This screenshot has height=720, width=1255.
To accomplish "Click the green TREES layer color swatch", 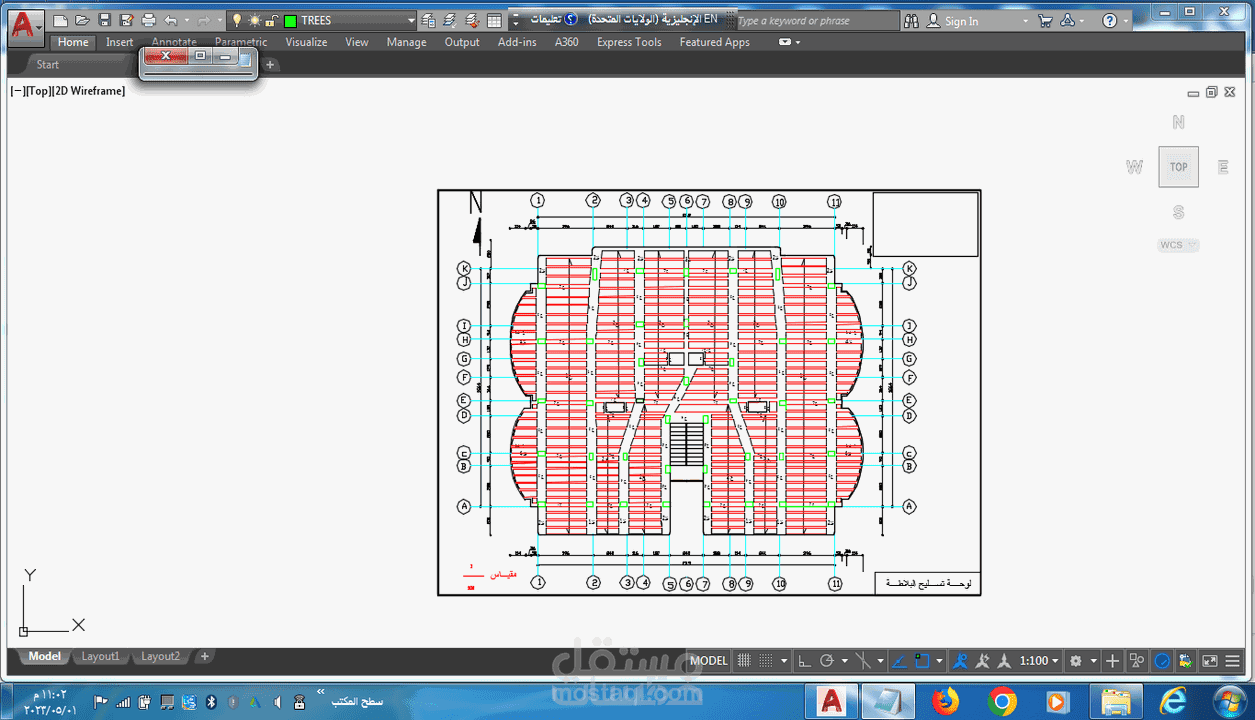I will [x=290, y=21].
